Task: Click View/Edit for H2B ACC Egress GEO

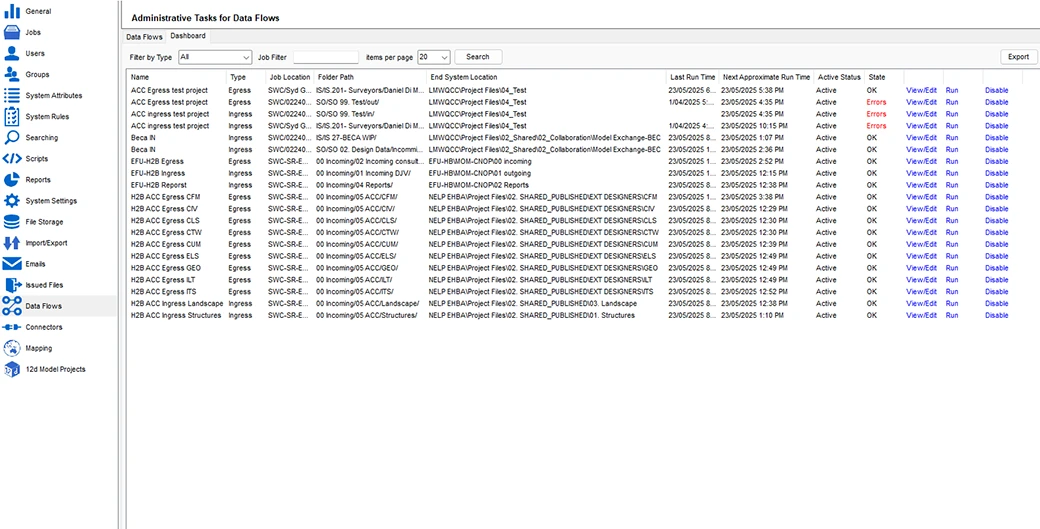Action: click(x=921, y=268)
